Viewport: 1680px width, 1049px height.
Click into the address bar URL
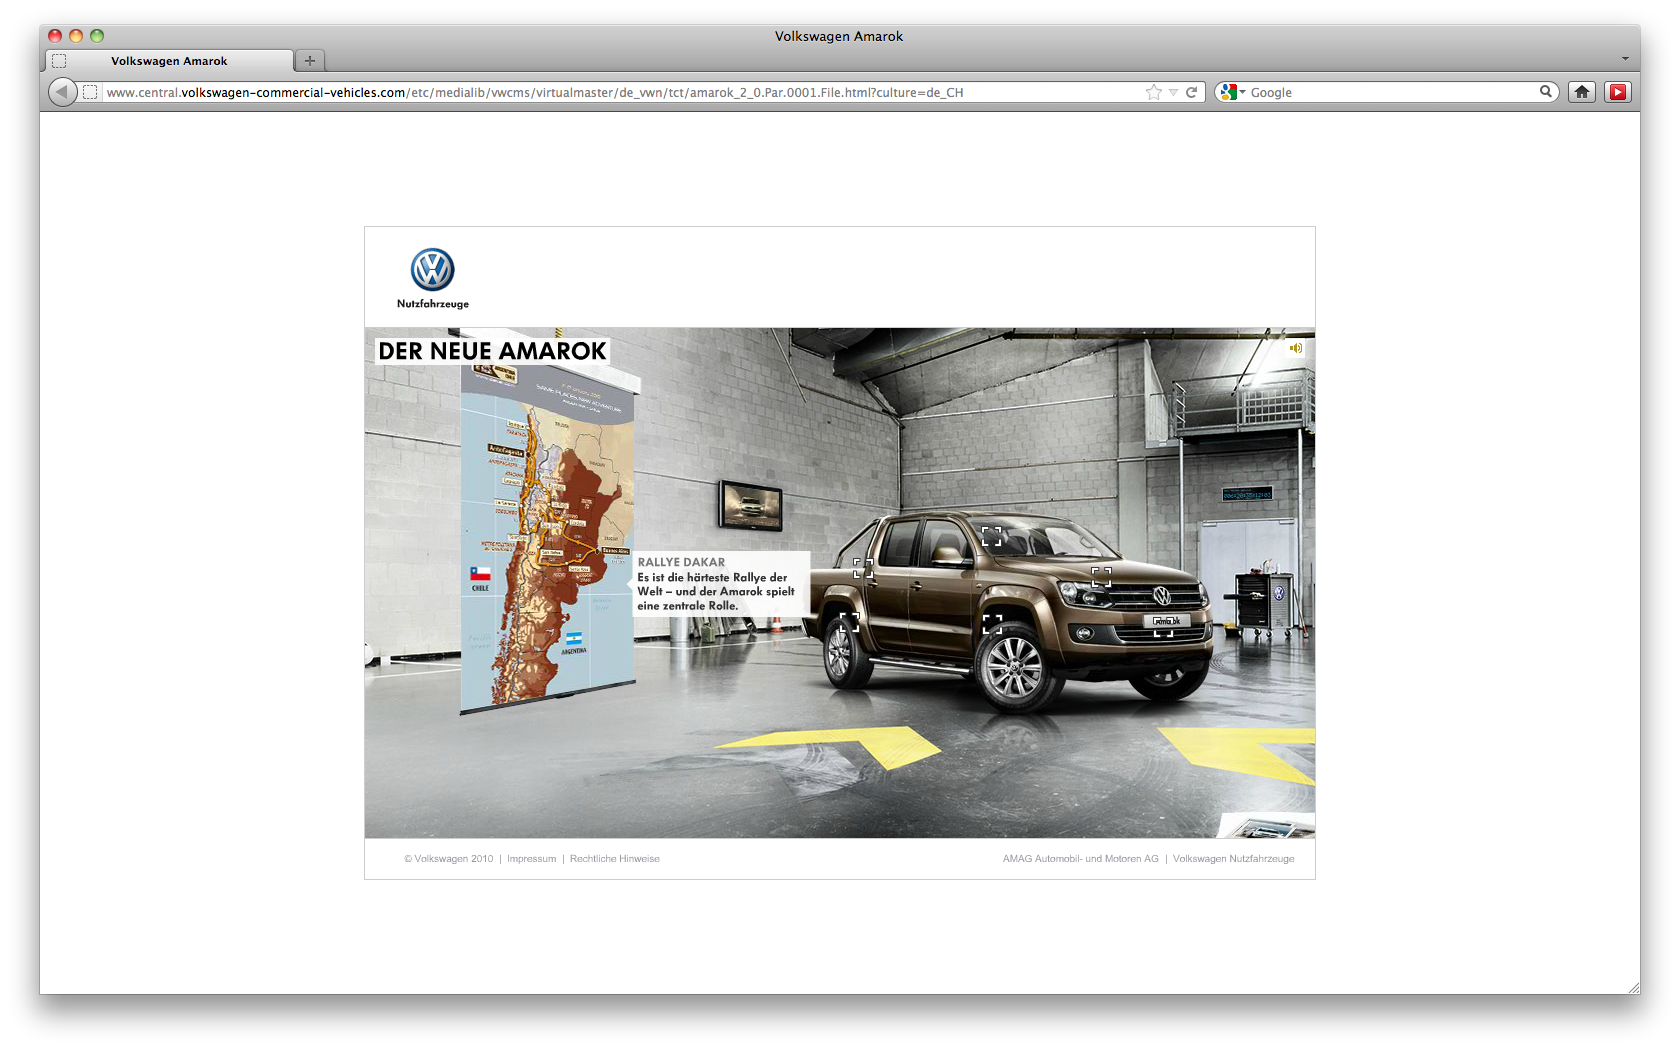click(535, 92)
